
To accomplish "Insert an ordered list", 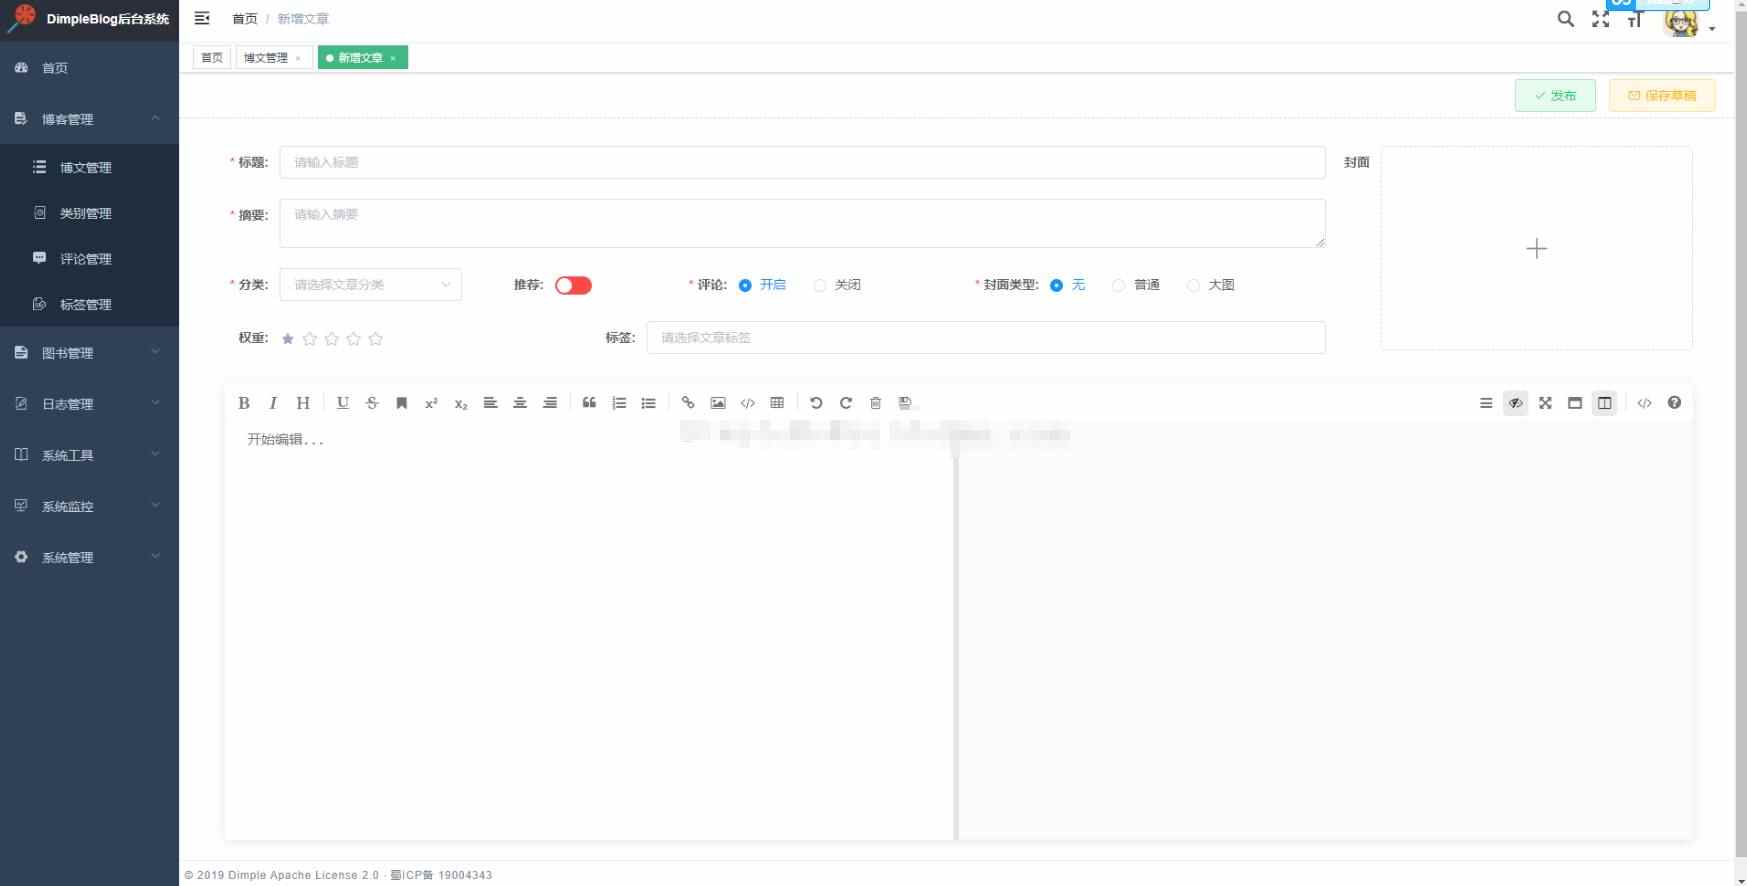I will [619, 403].
